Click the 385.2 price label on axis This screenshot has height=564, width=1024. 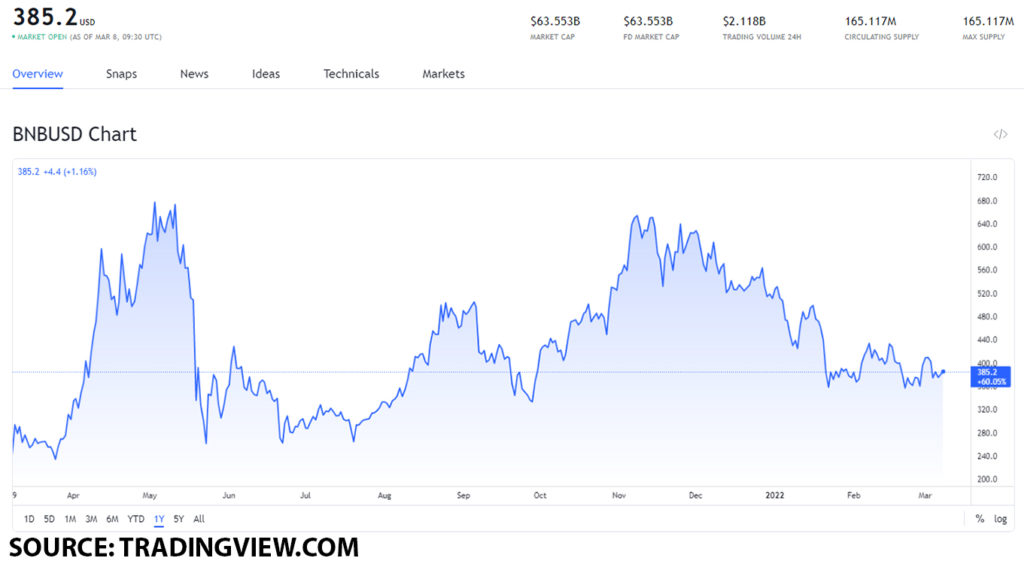(990, 377)
